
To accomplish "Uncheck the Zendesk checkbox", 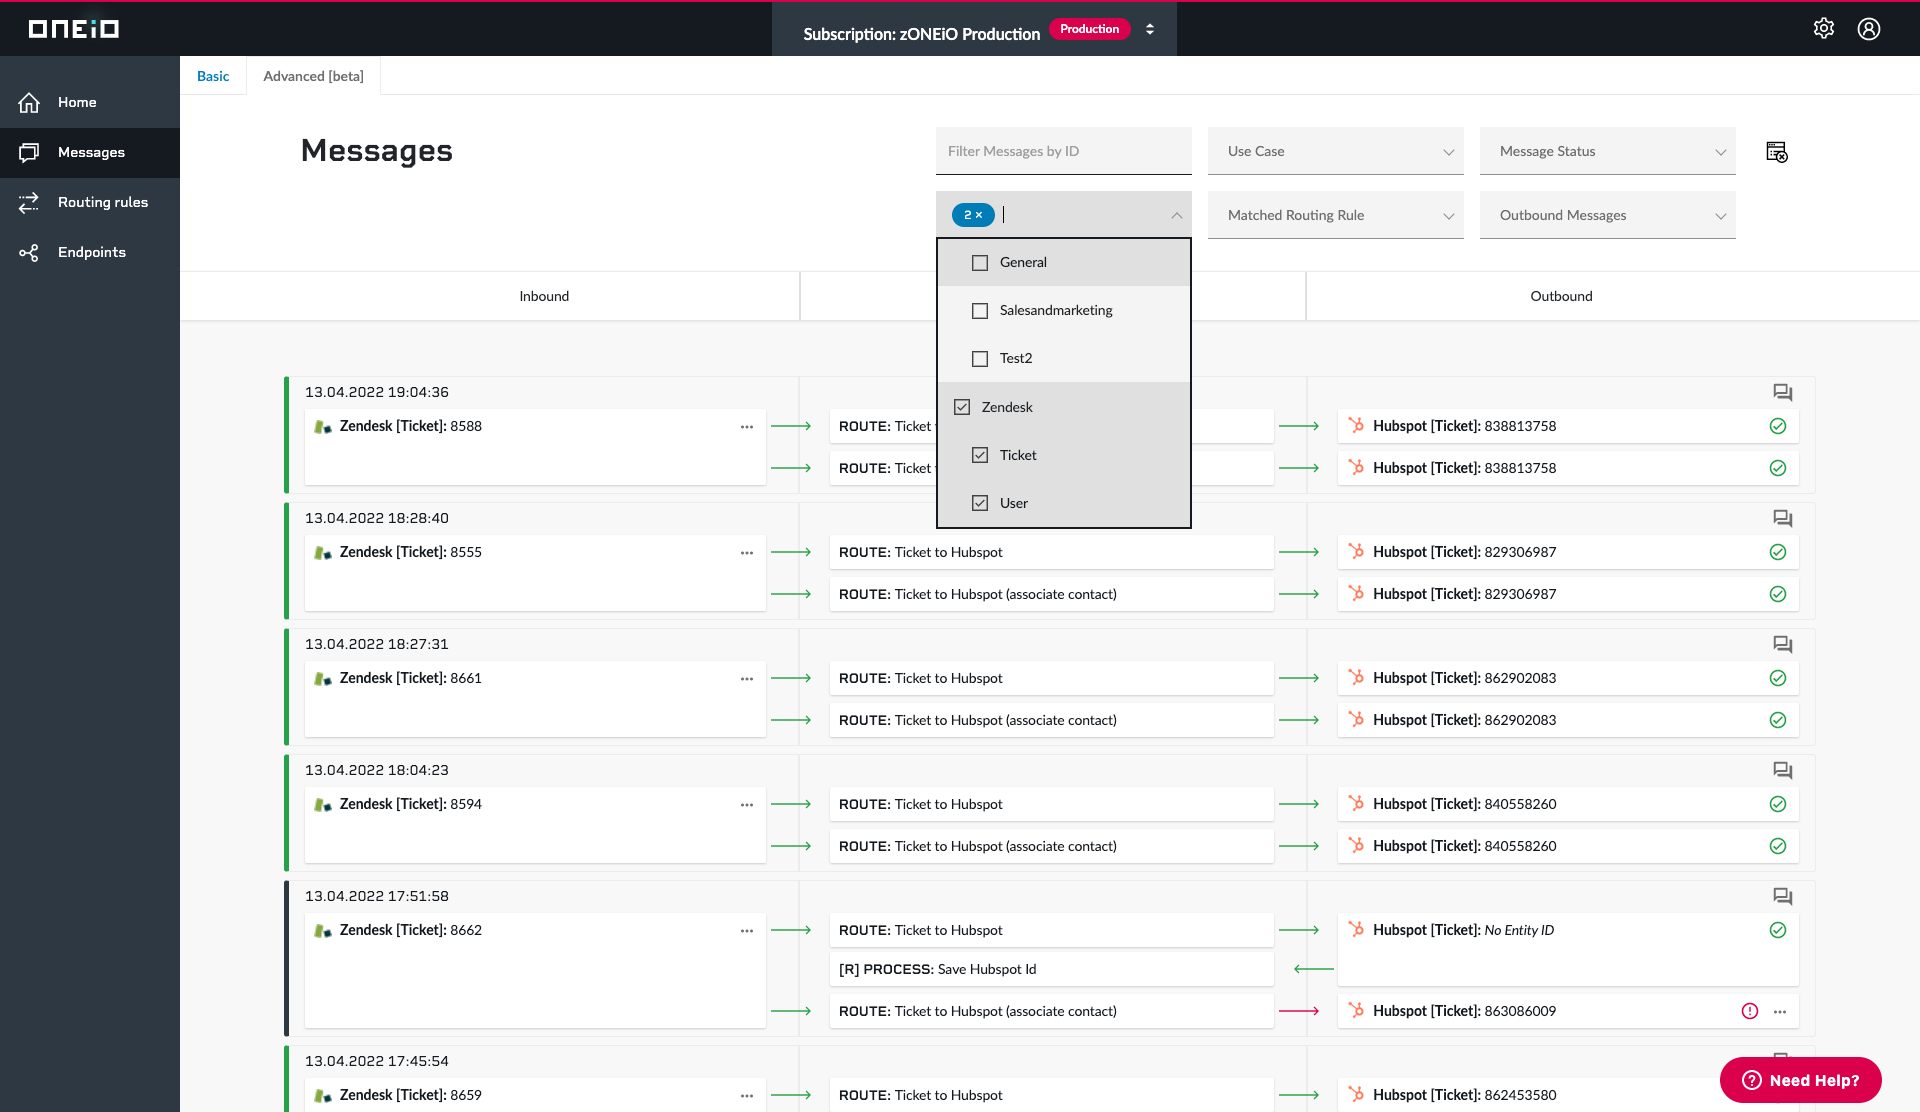I will tap(962, 407).
